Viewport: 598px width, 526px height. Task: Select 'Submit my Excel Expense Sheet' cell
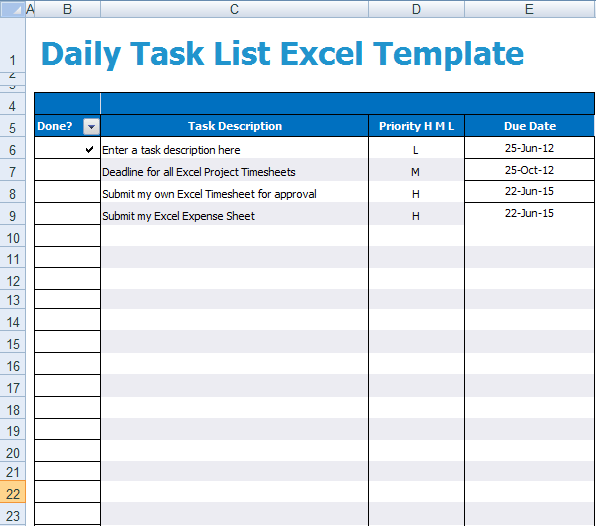click(x=235, y=214)
